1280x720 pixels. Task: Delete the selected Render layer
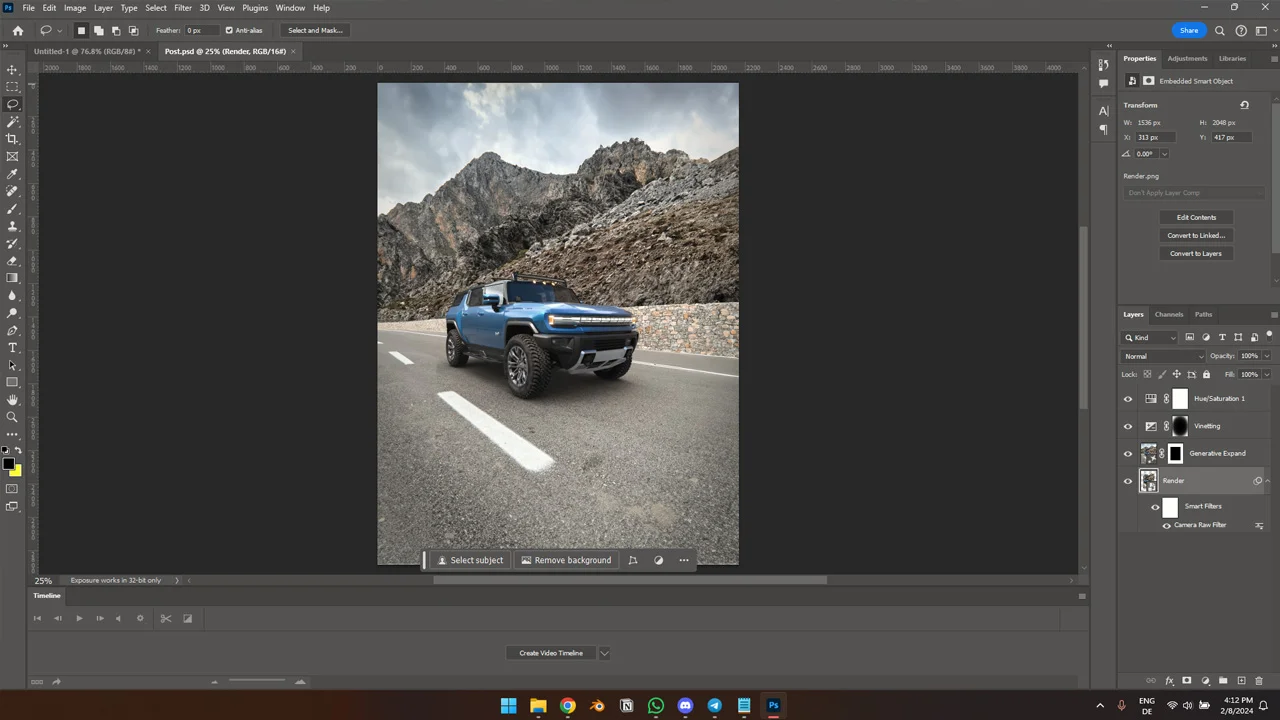tap(1258, 681)
